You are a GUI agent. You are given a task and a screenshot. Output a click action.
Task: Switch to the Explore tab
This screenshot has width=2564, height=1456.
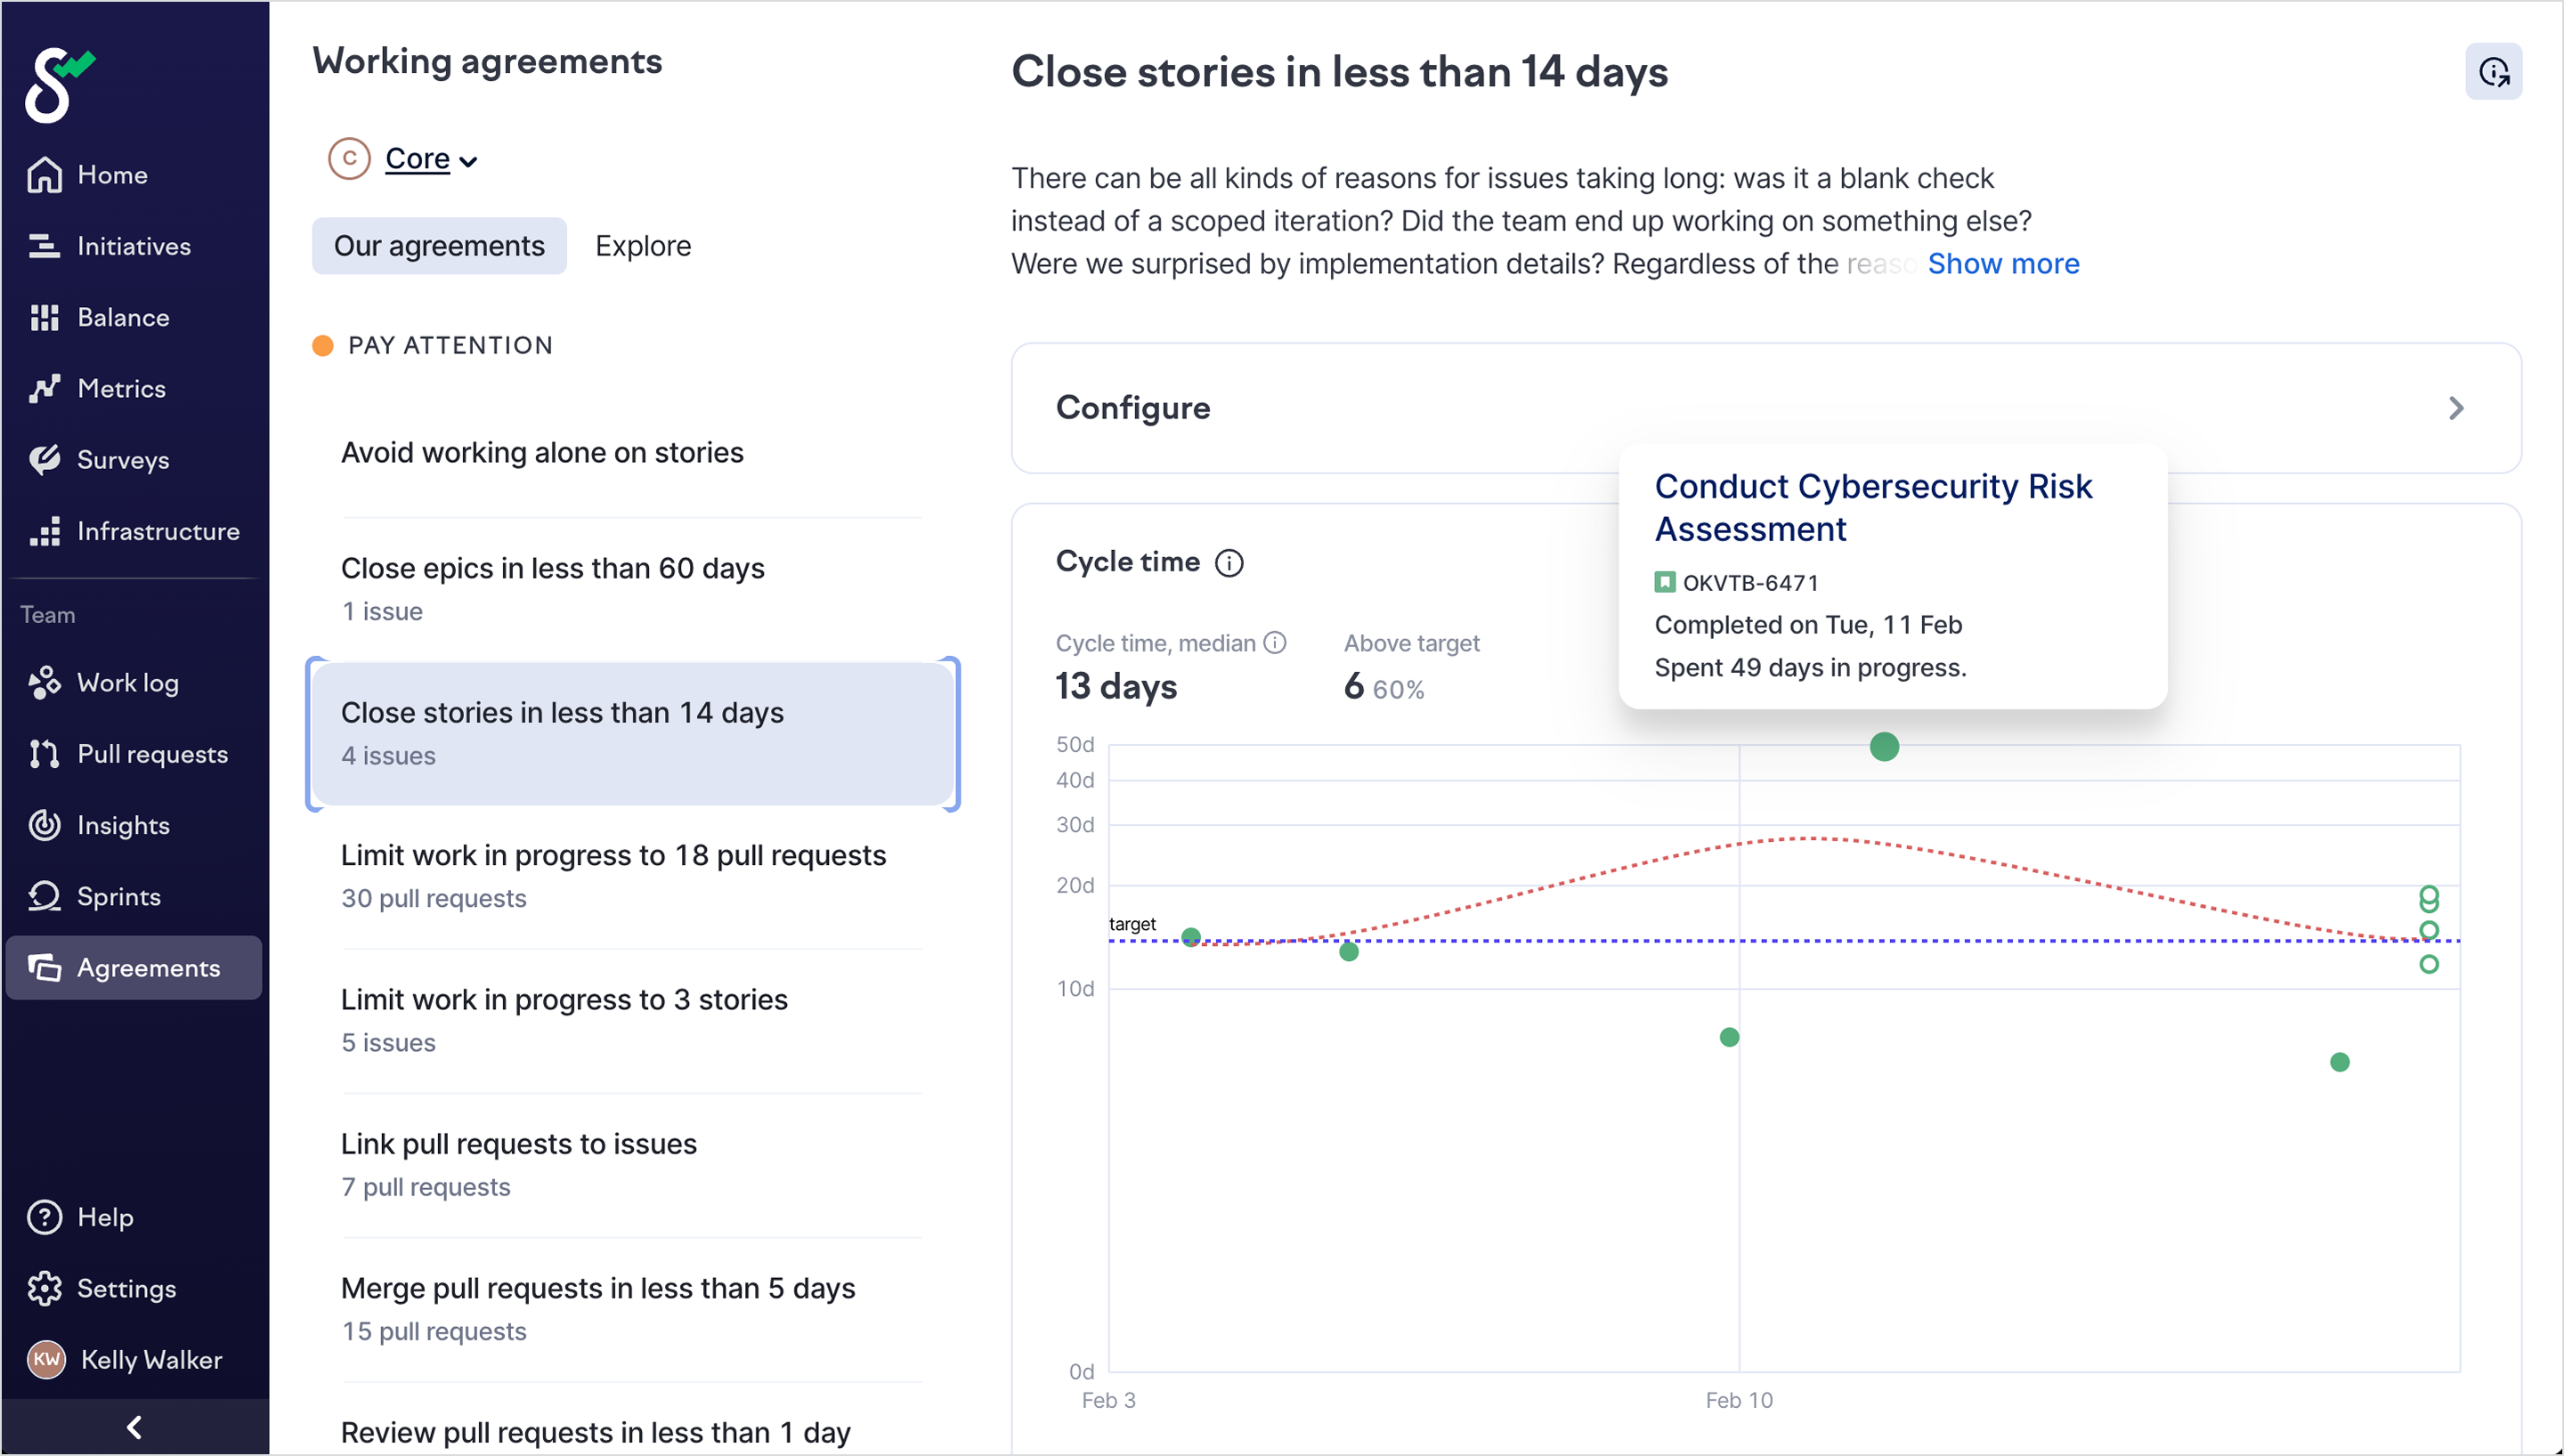pyautogui.click(x=643, y=246)
